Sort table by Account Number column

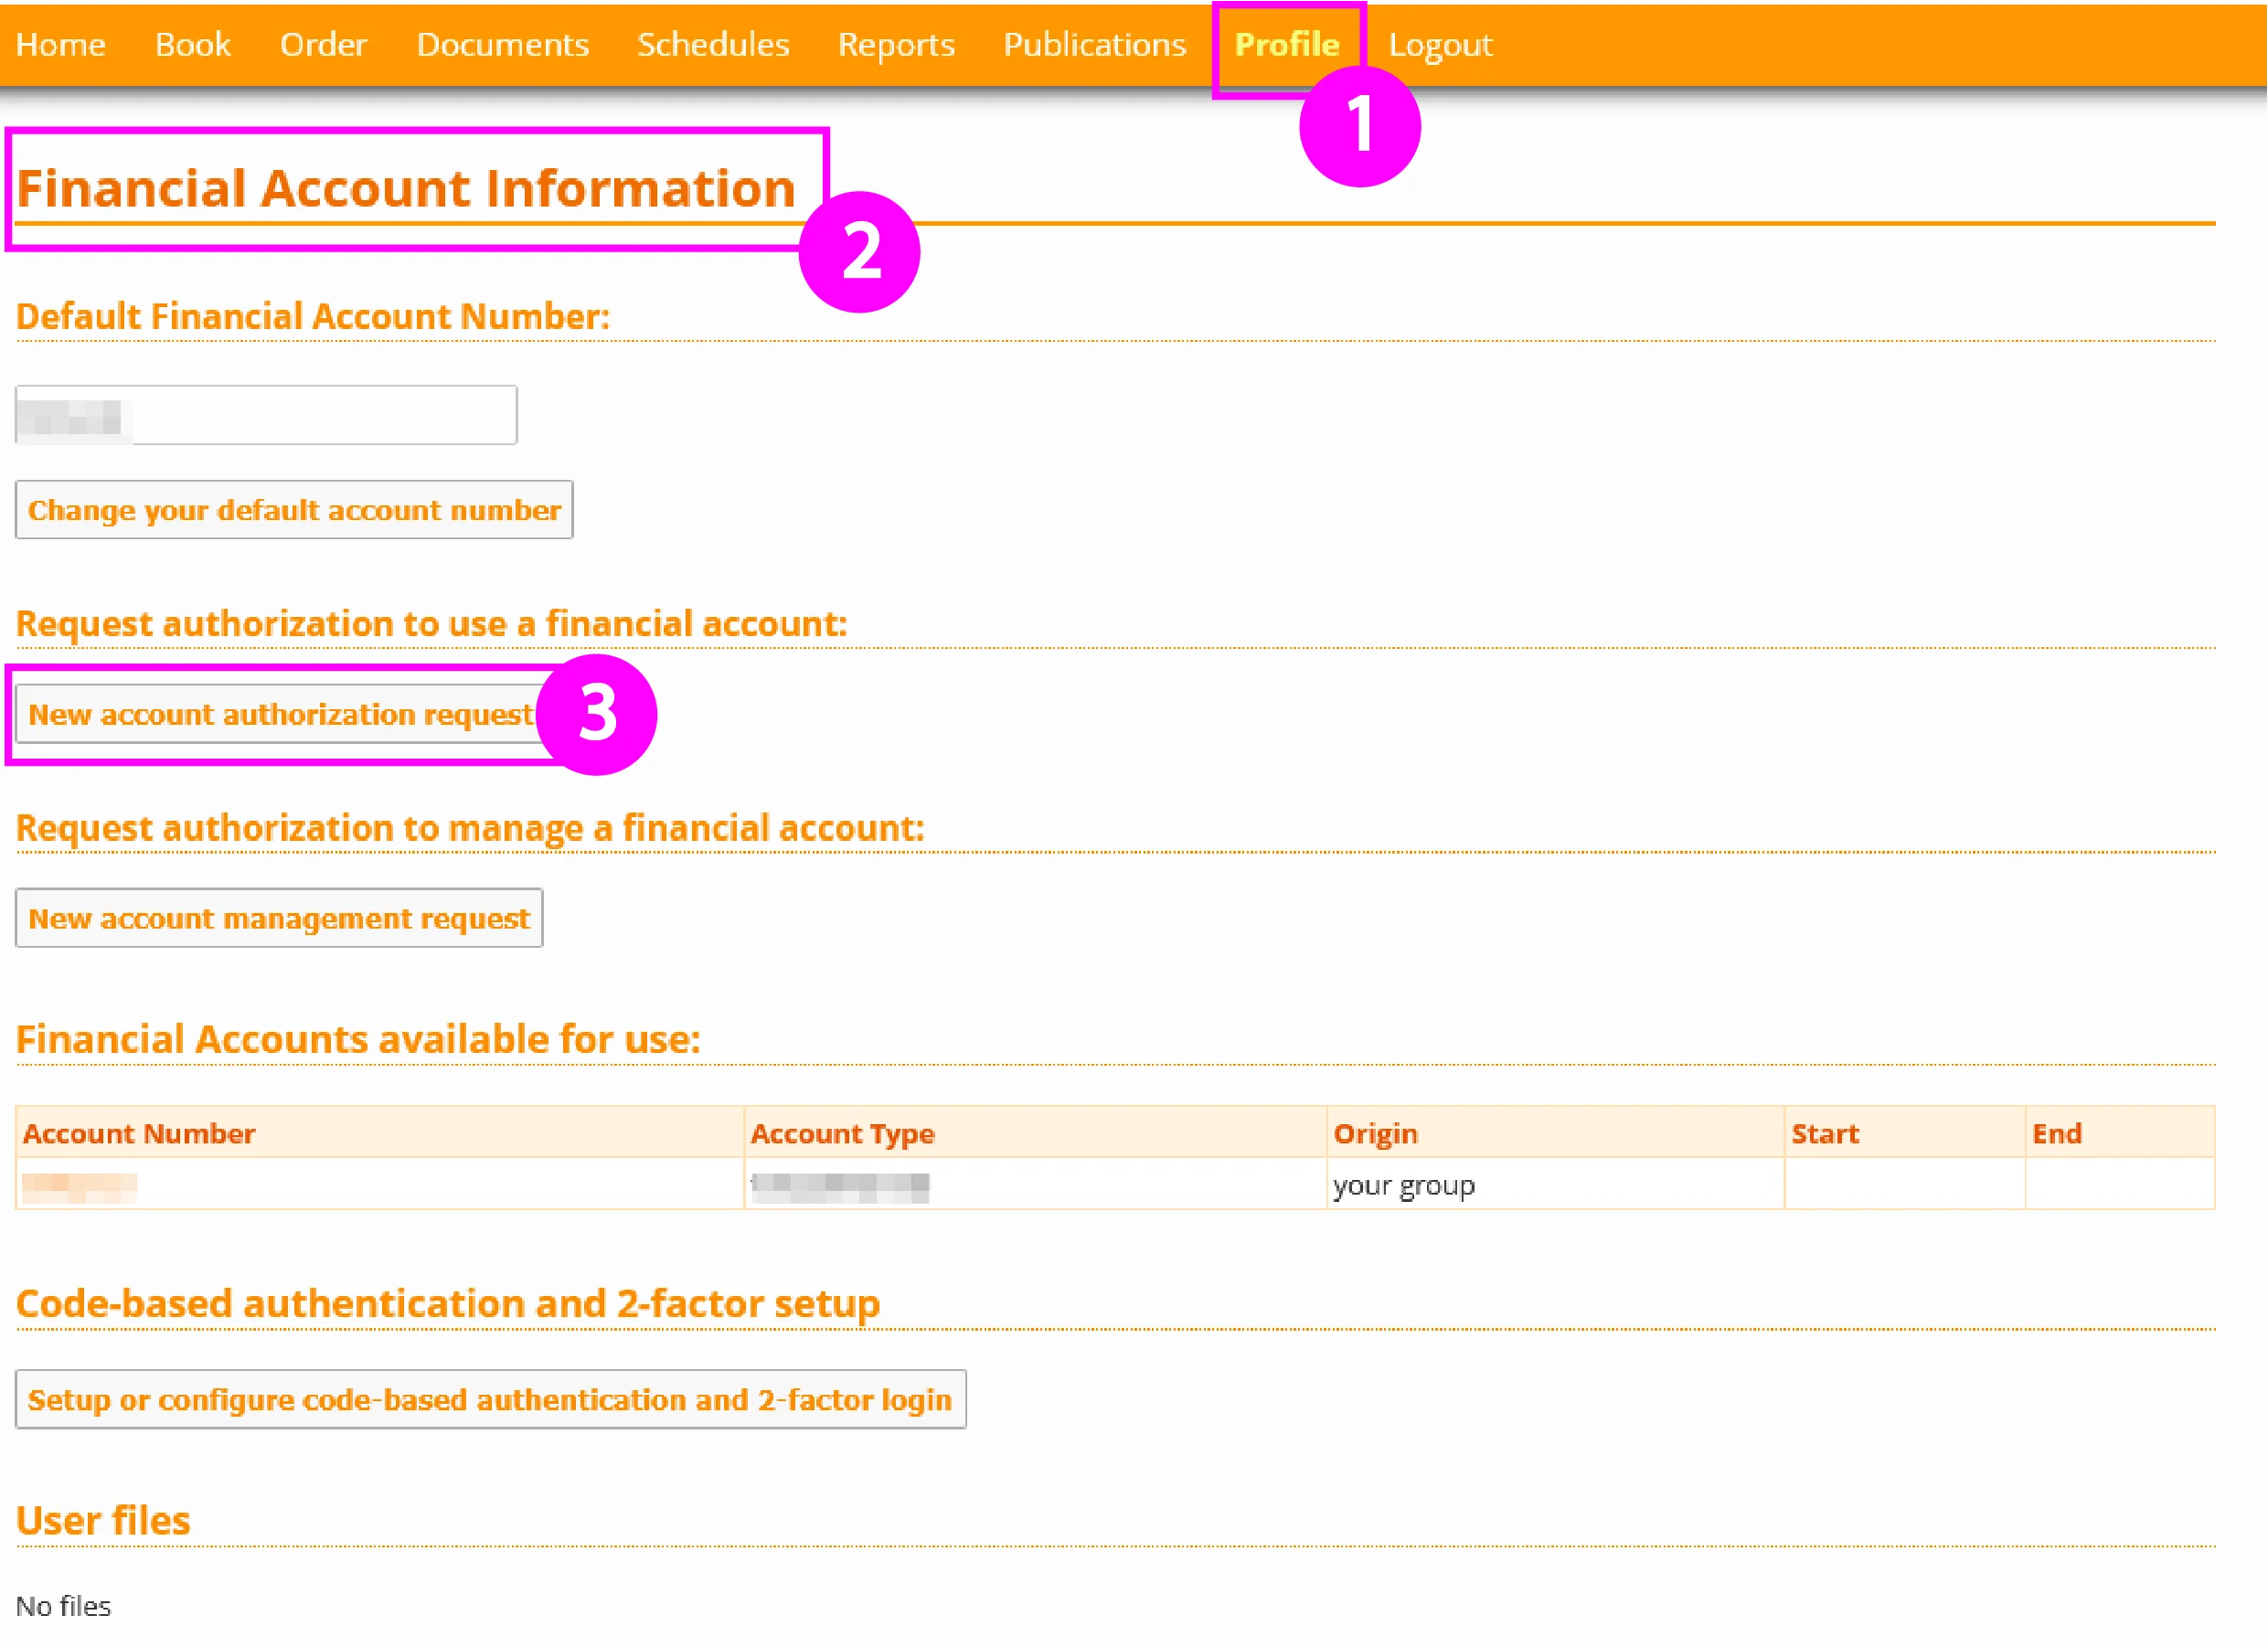140,1133
